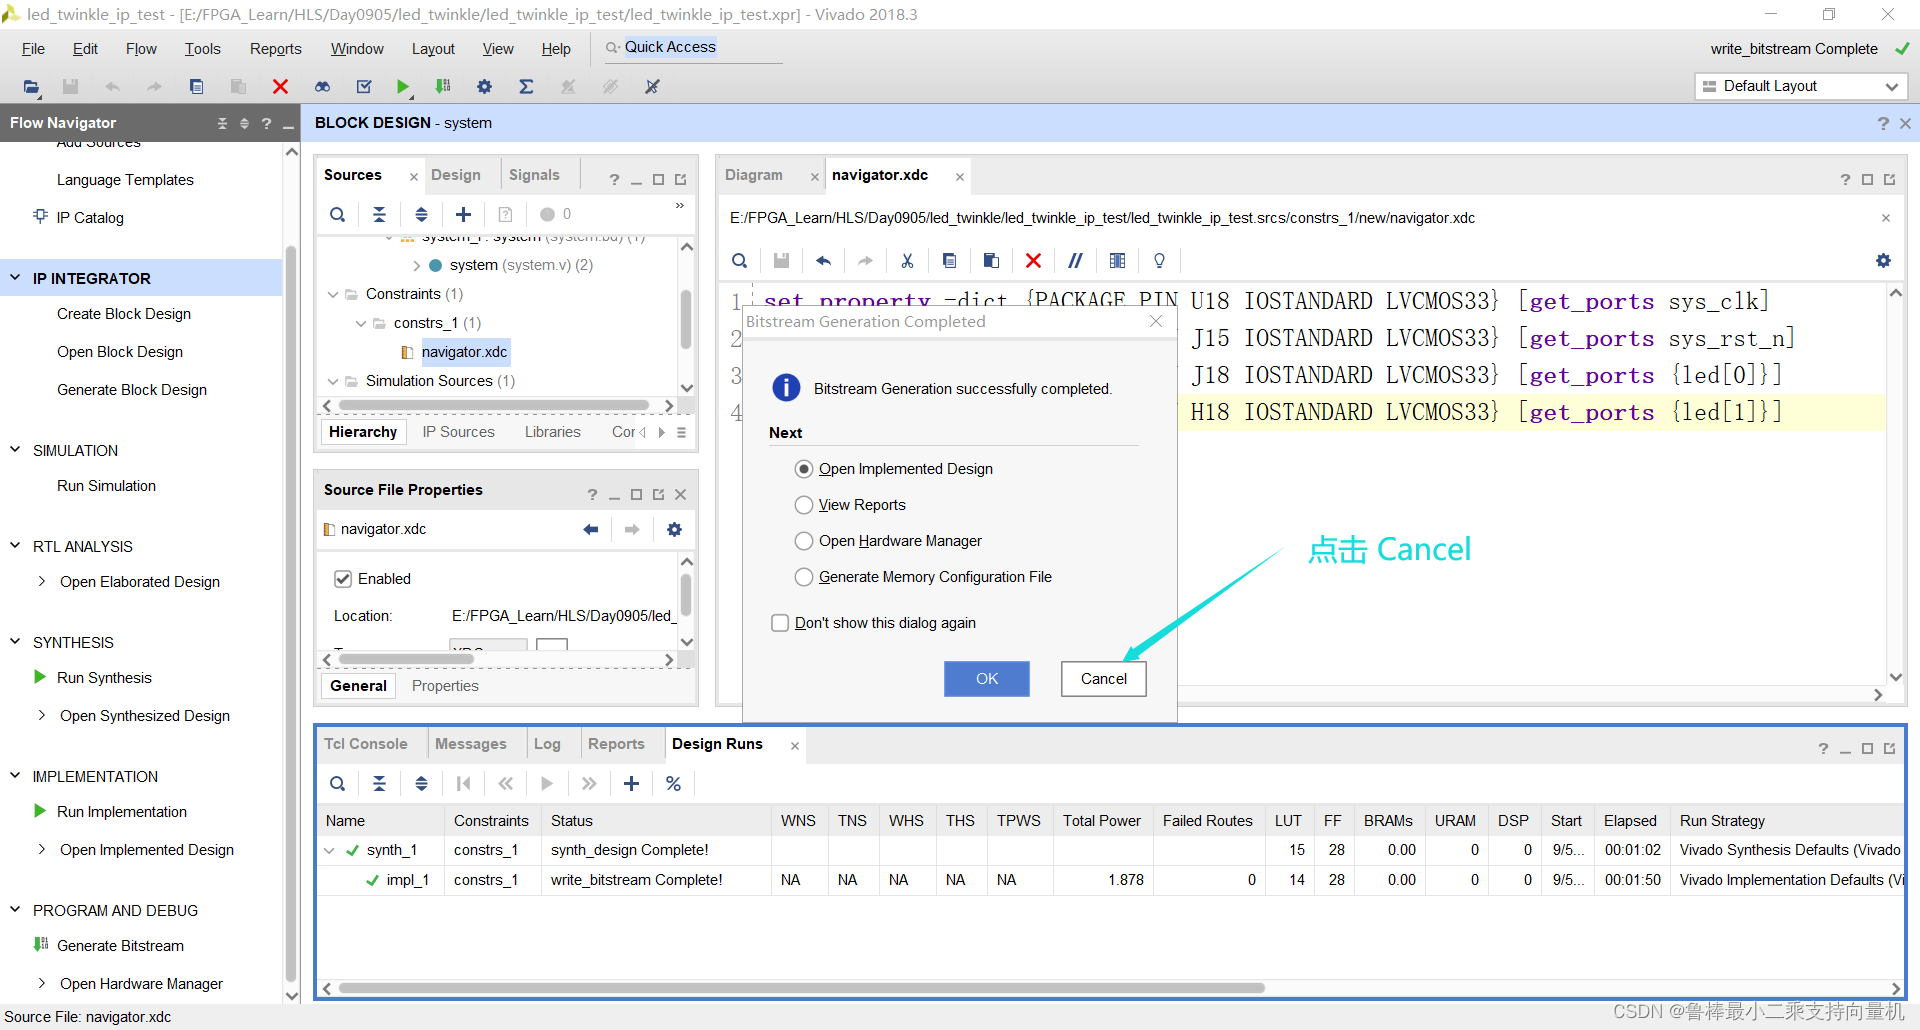Select Generate Memory Configuration File option
Viewport: 1920px width, 1030px height.
pyautogui.click(x=804, y=577)
